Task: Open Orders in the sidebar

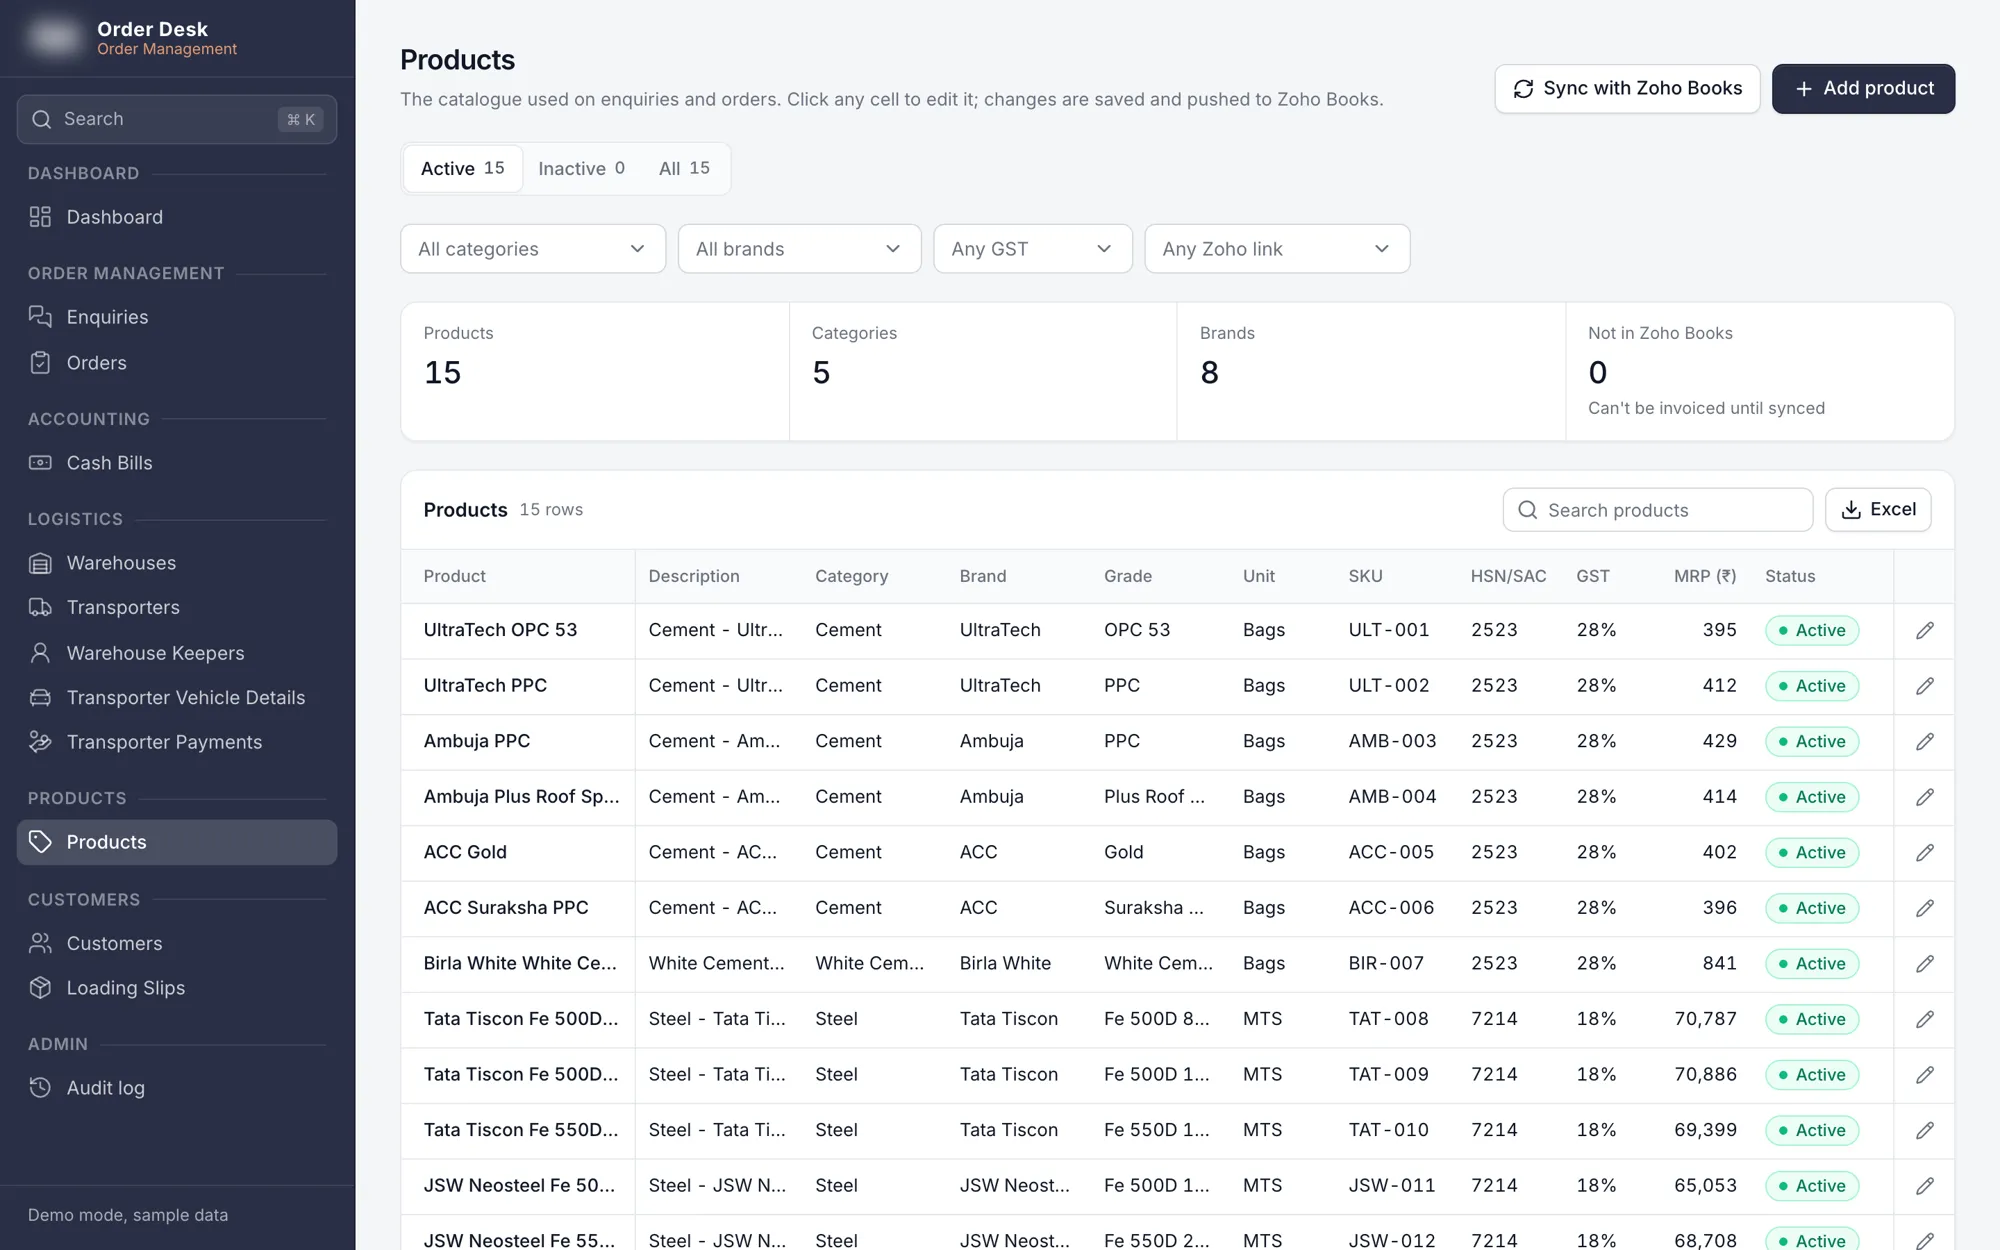Action: click(177, 363)
